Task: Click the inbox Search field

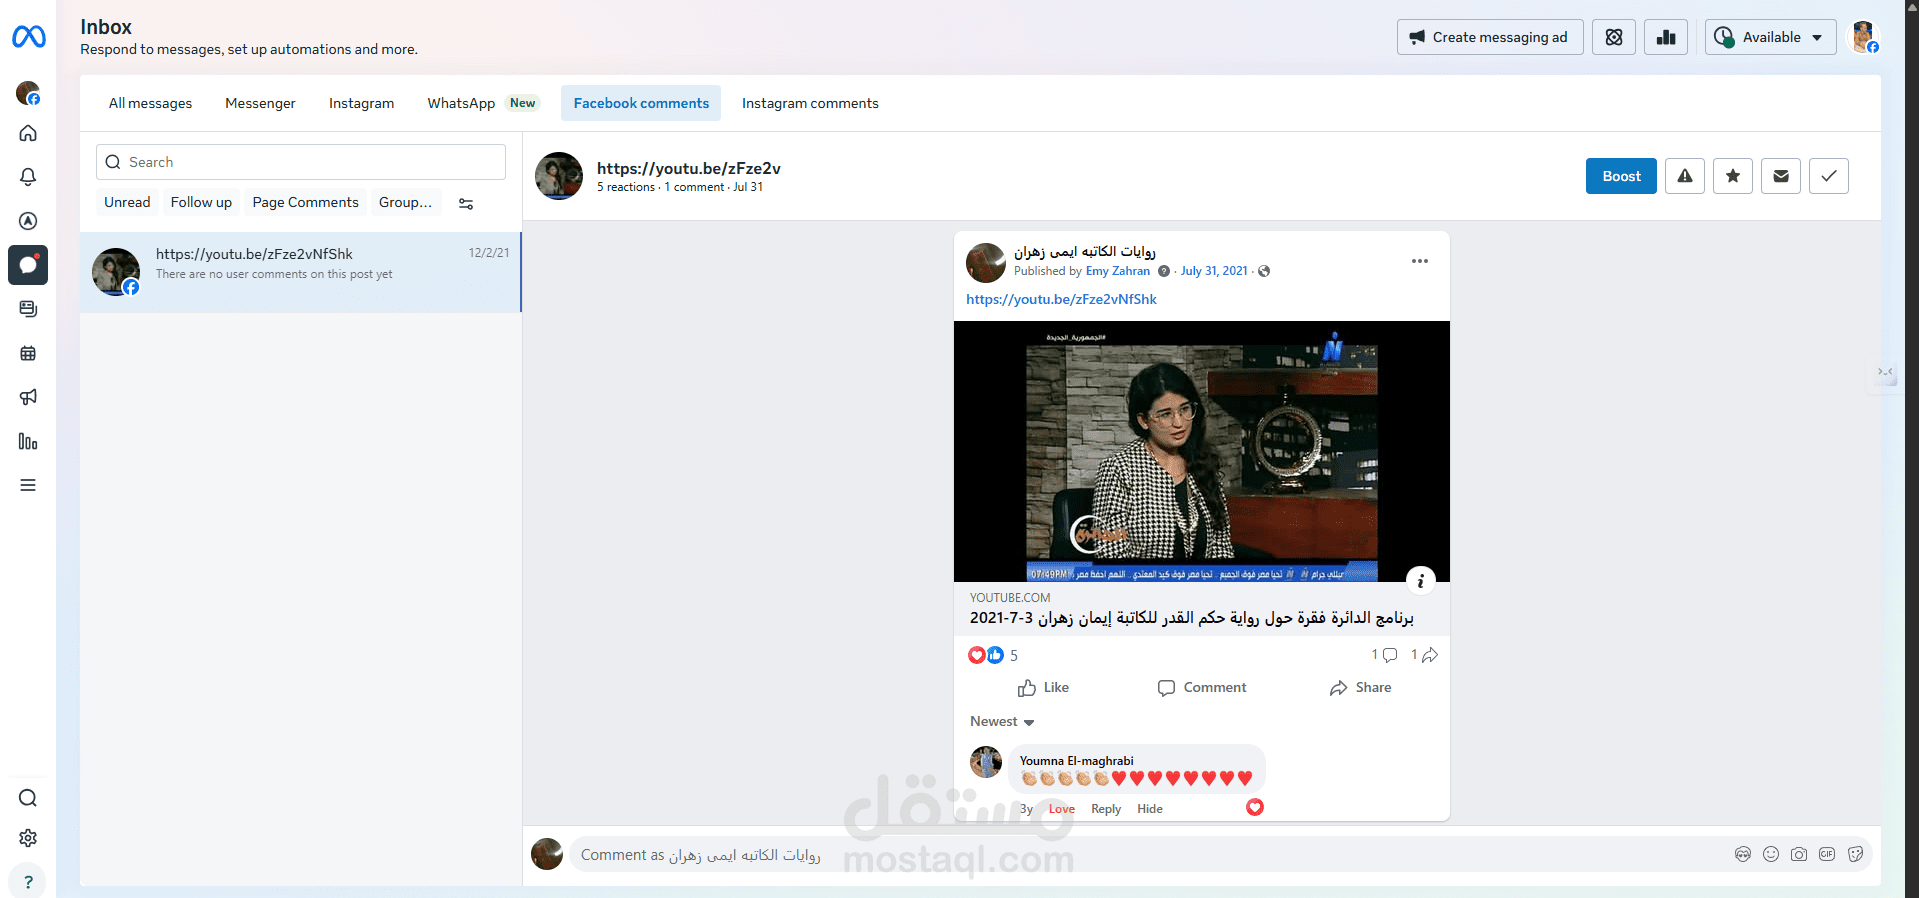Action: click(301, 162)
